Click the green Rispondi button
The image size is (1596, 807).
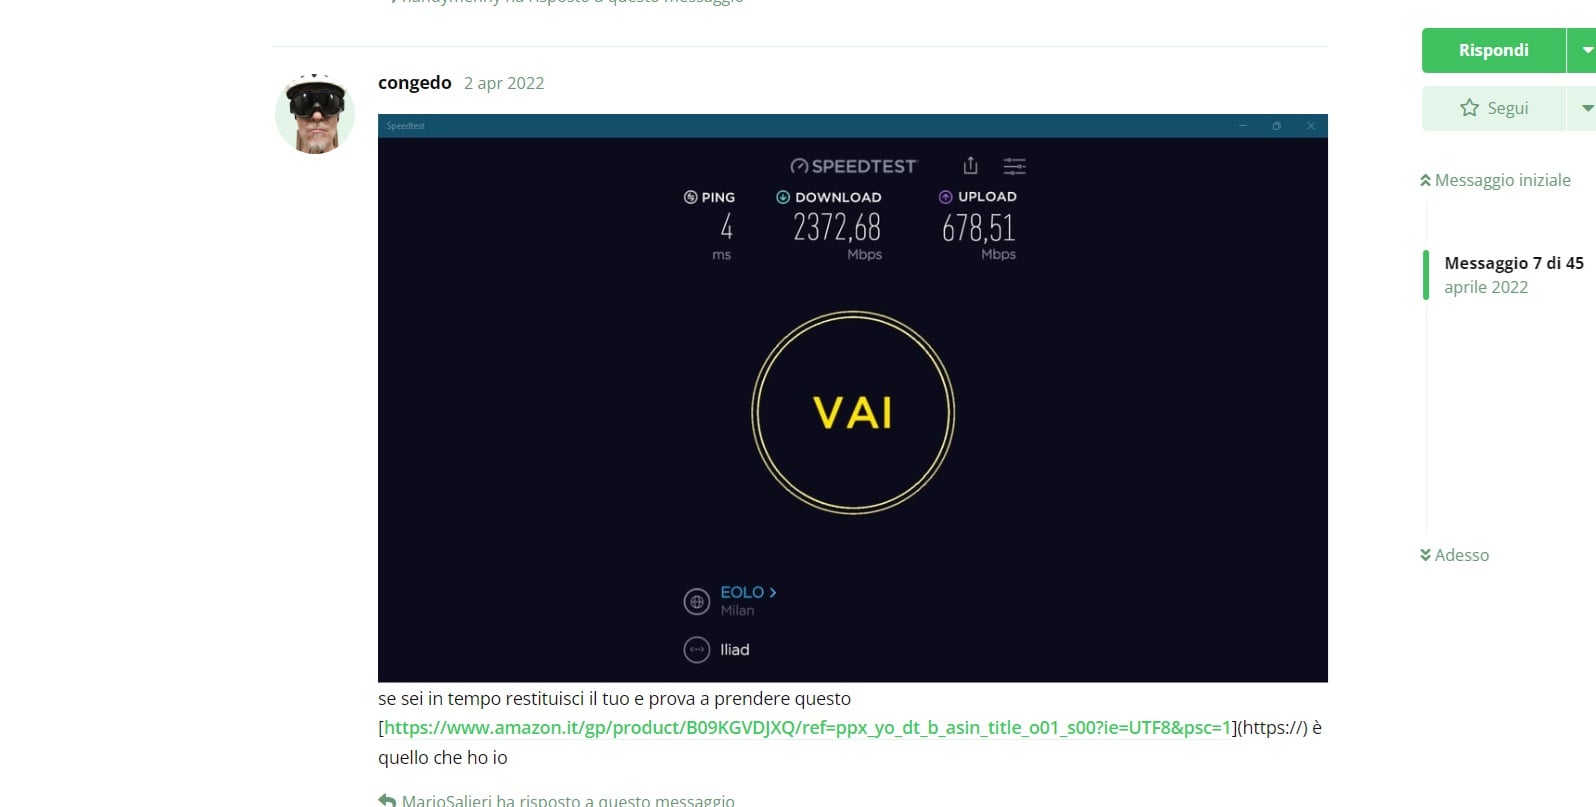(x=1494, y=50)
